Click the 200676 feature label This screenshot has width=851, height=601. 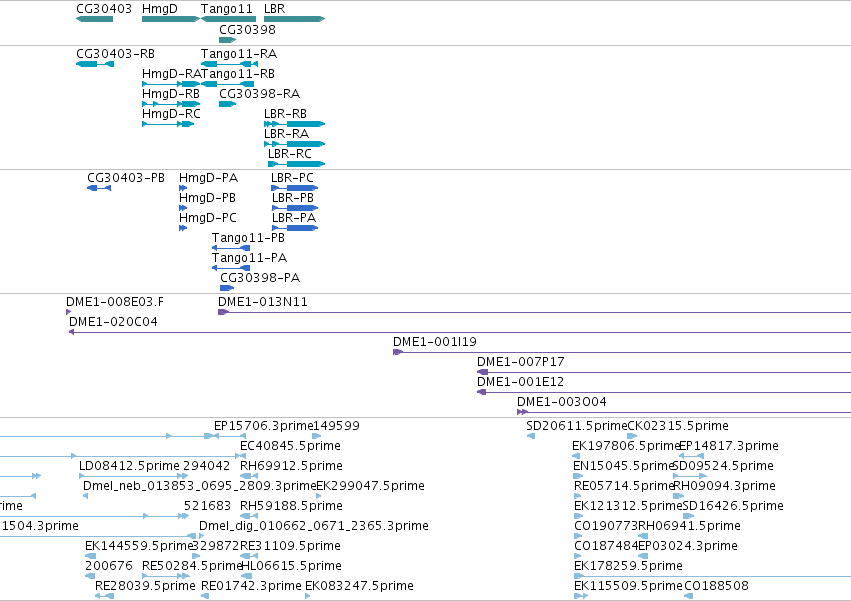pos(109,567)
